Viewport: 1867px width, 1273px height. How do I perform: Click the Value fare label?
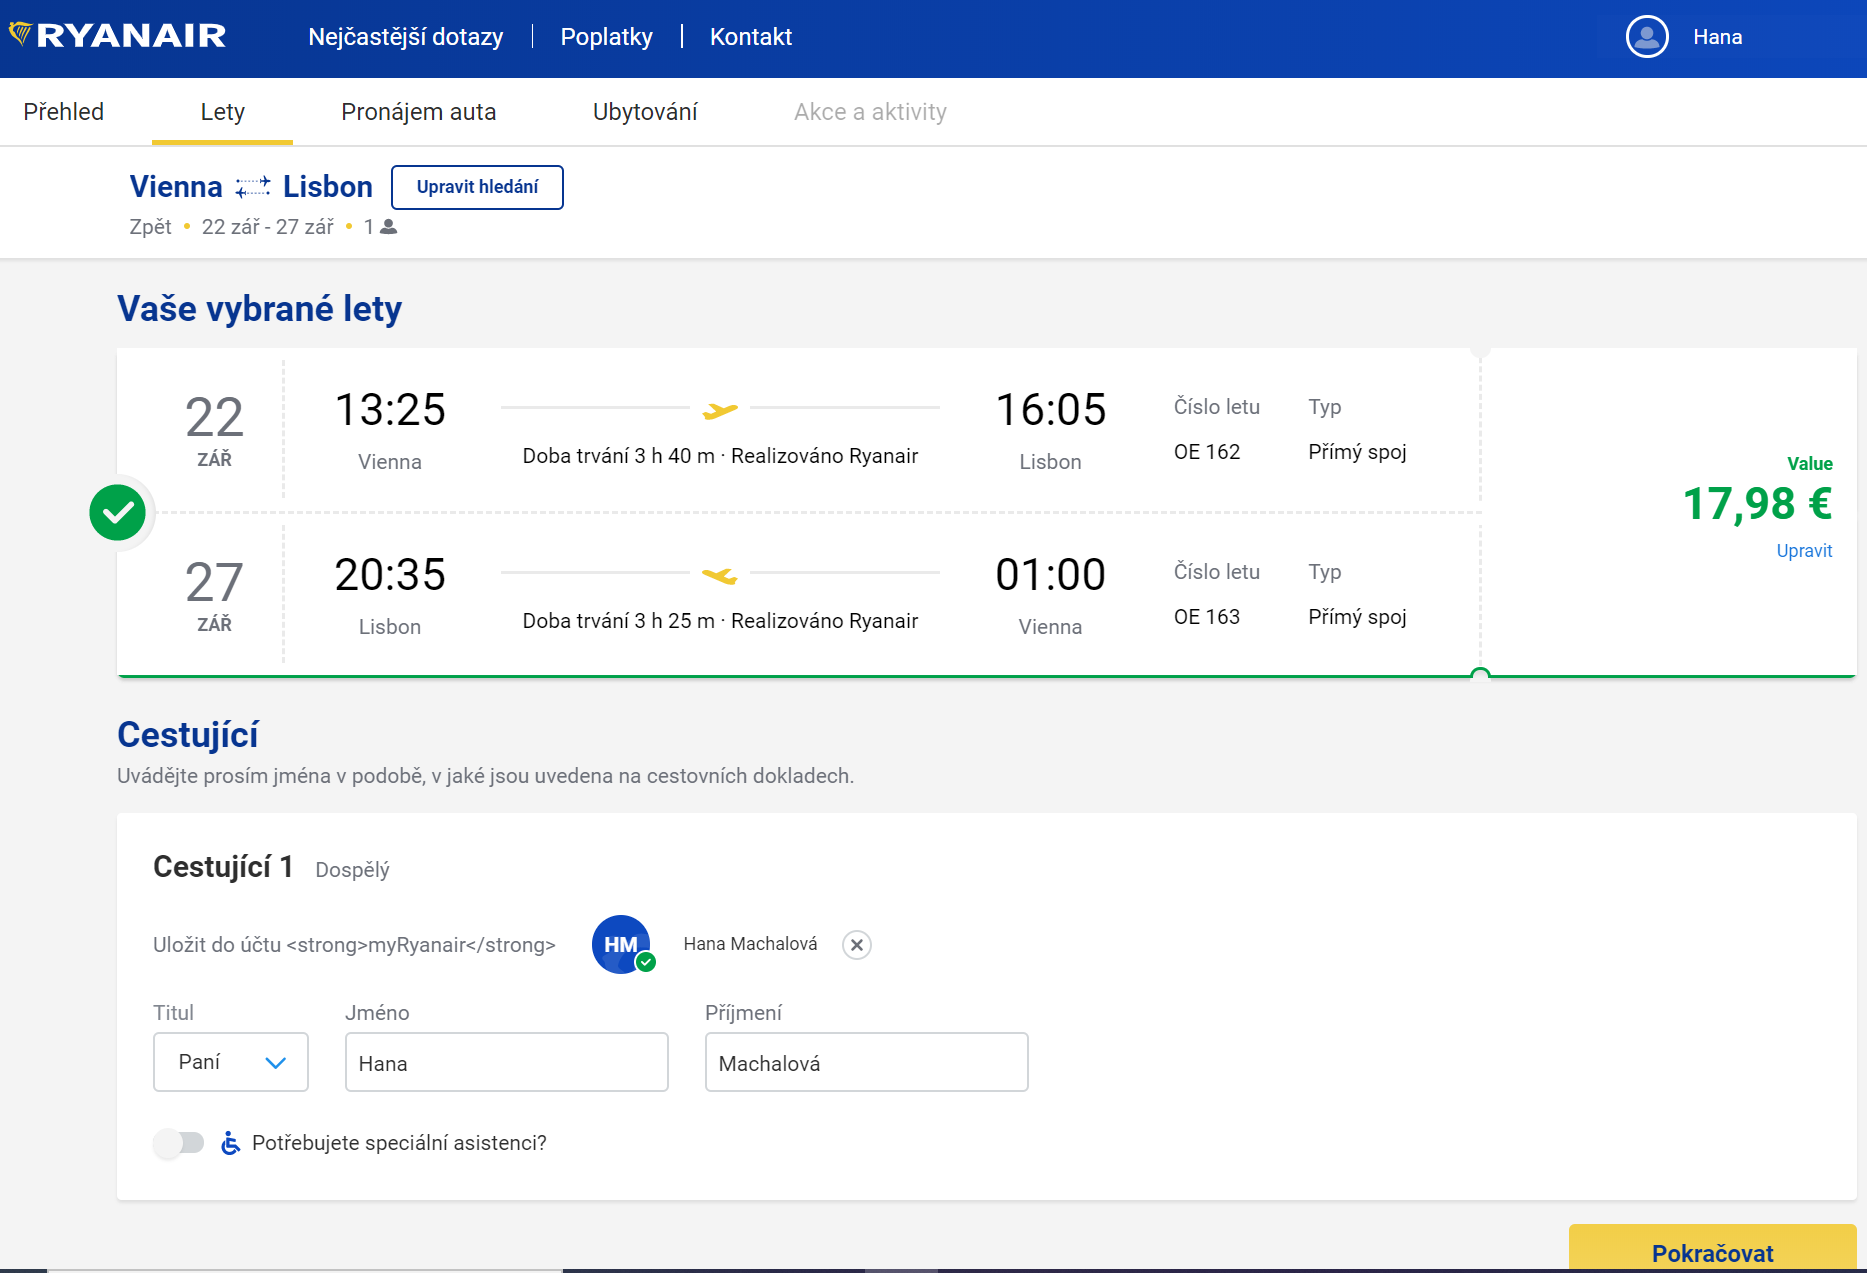[x=1810, y=464]
